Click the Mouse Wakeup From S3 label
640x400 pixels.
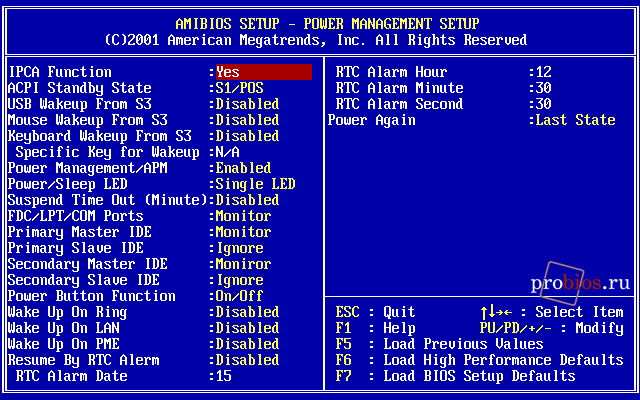pos(88,120)
